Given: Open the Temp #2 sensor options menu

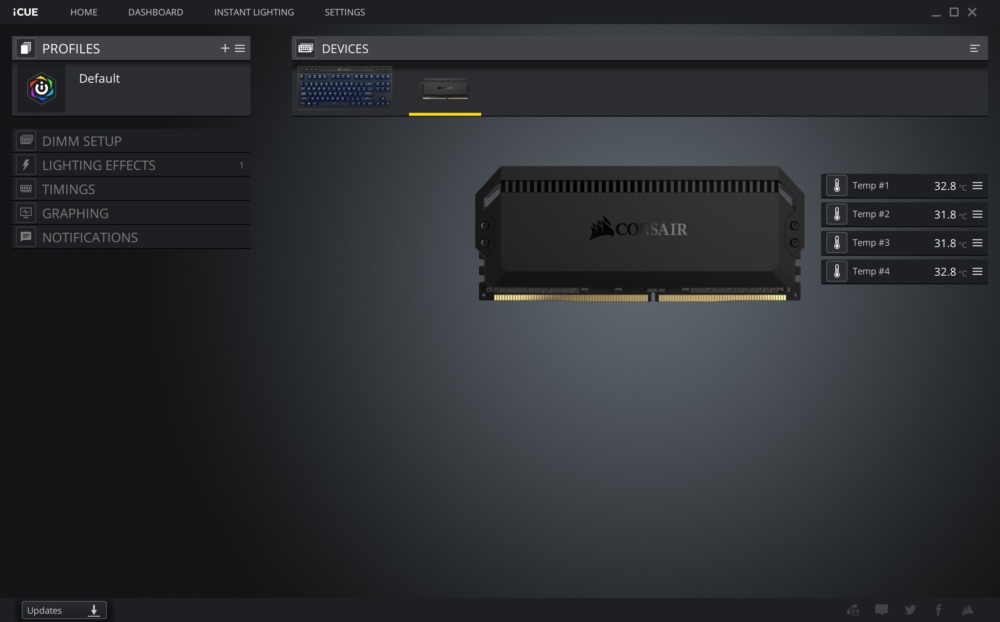Looking at the screenshot, I should tap(977, 214).
